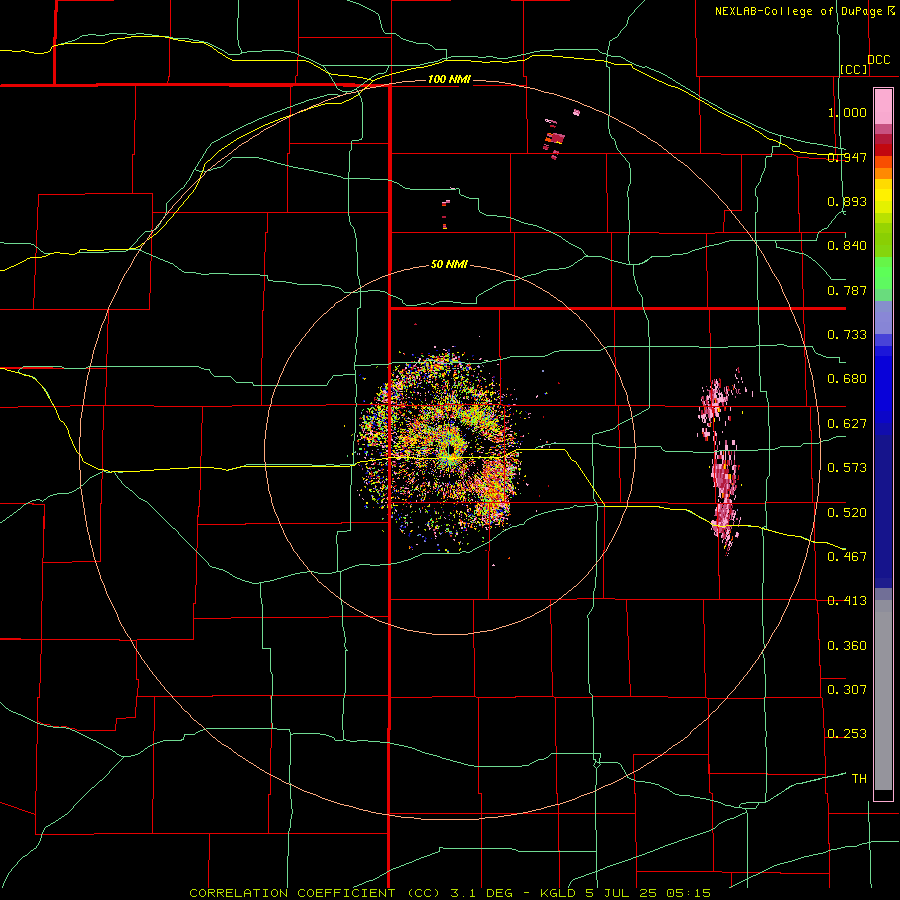Click the small echo cluster near the 100 NMI ring
Image resolution: width=900 pixels, height=900 pixels.
(554, 138)
